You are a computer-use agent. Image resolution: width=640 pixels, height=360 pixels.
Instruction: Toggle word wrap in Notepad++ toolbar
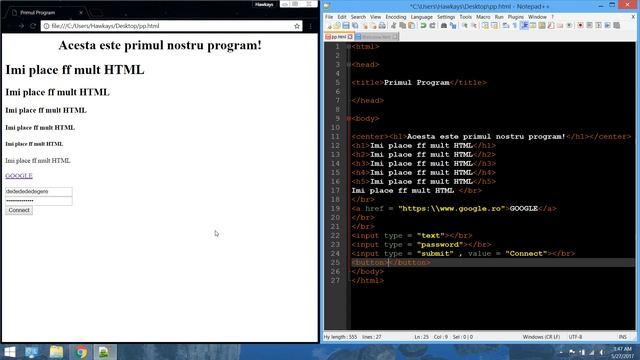505,26
